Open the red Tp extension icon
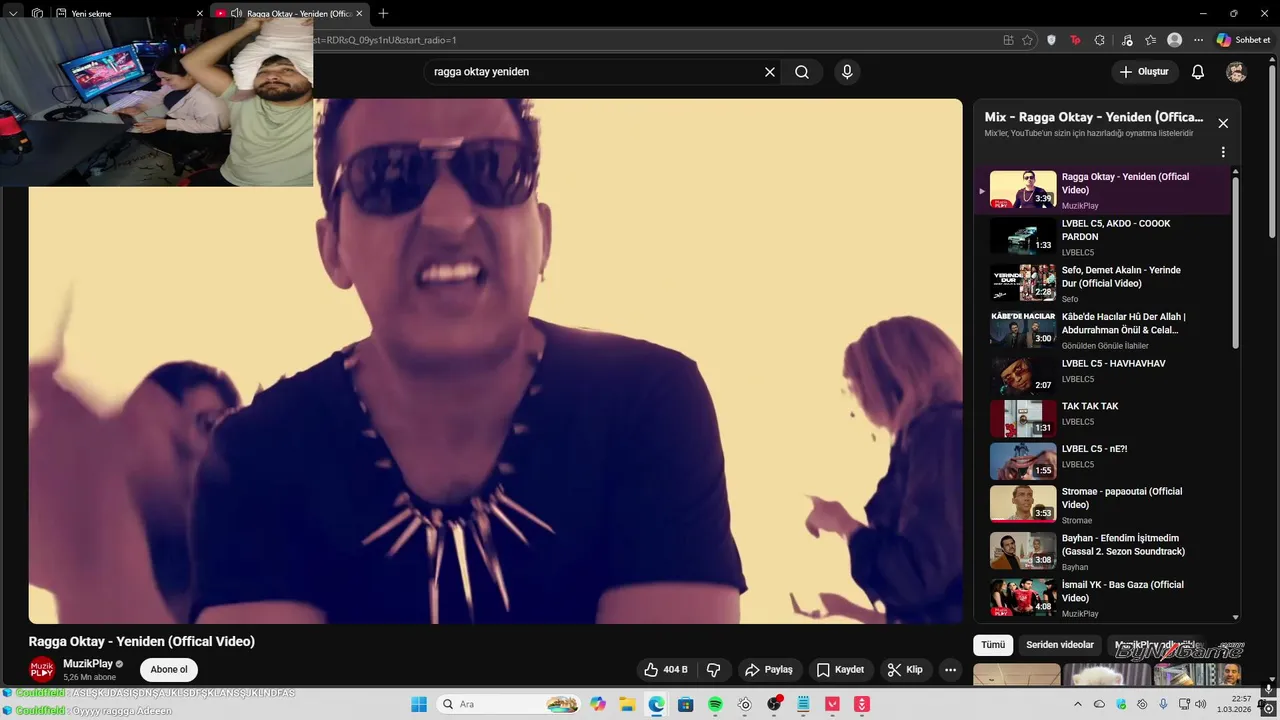 click(1075, 40)
